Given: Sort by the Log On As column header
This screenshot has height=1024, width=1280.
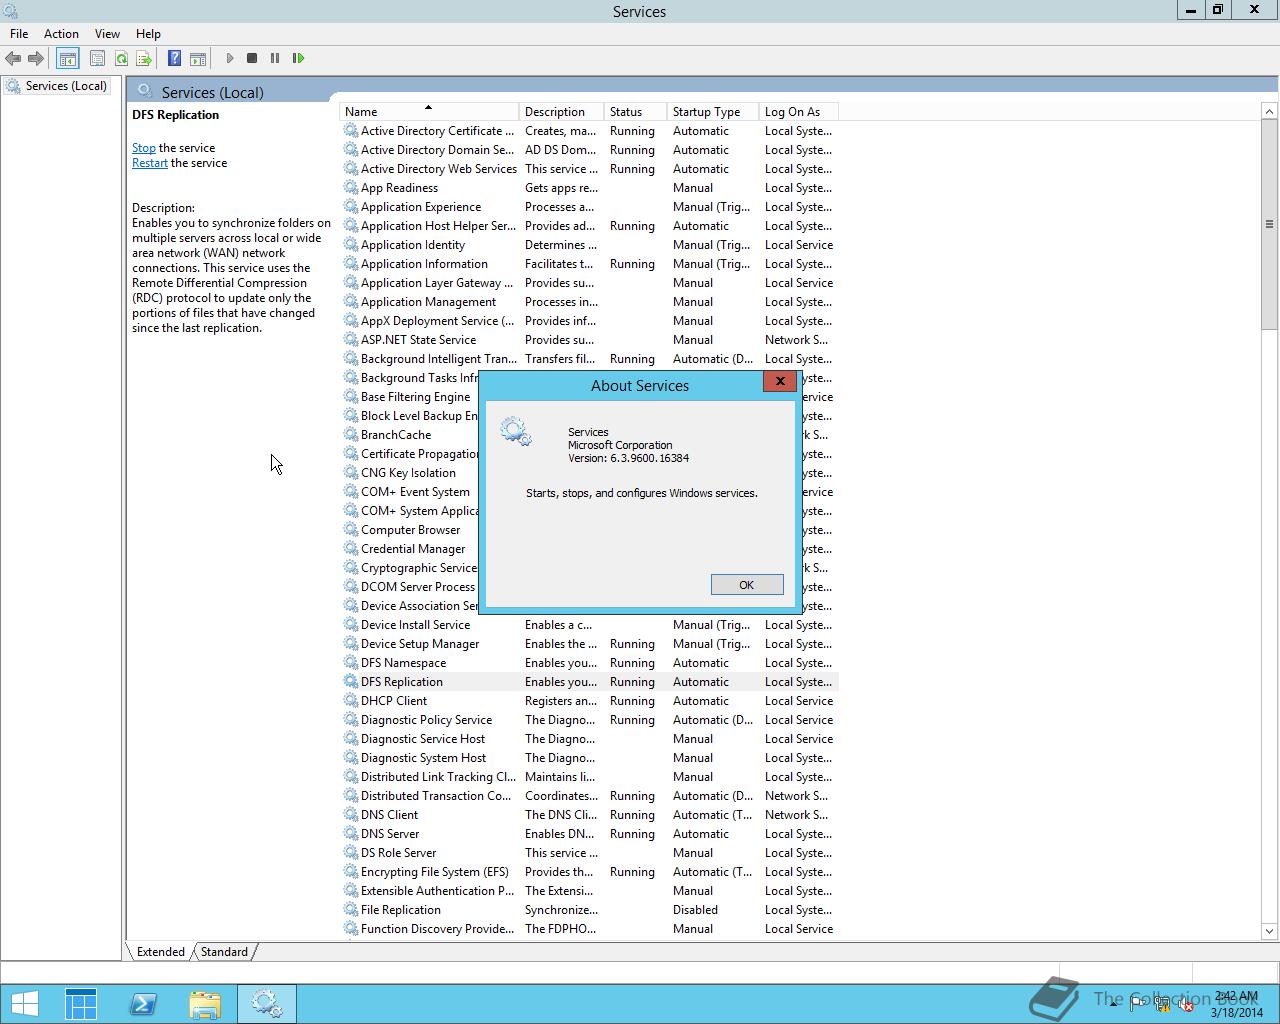Looking at the screenshot, I should [x=798, y=112].
